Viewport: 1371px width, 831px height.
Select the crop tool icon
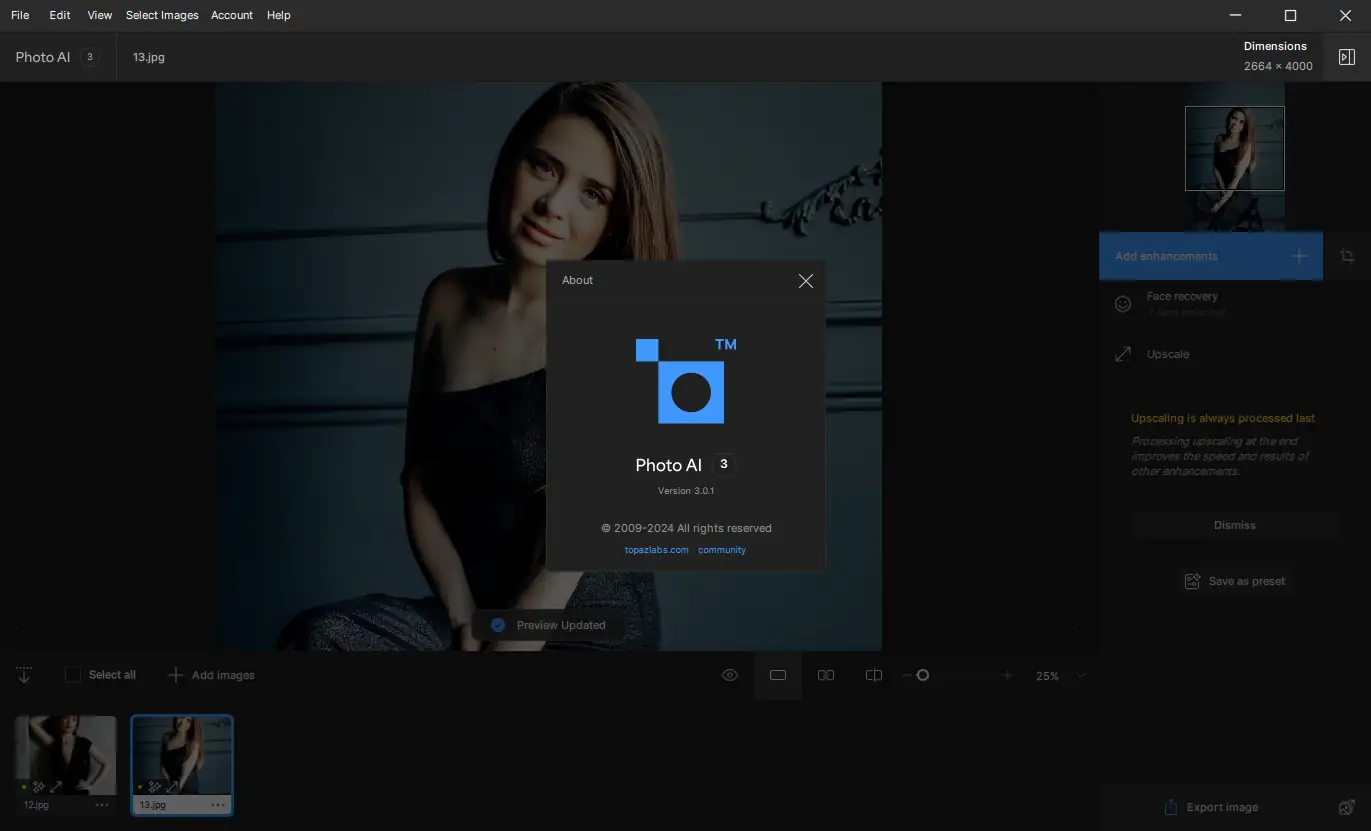click(x=1347, y=256)
